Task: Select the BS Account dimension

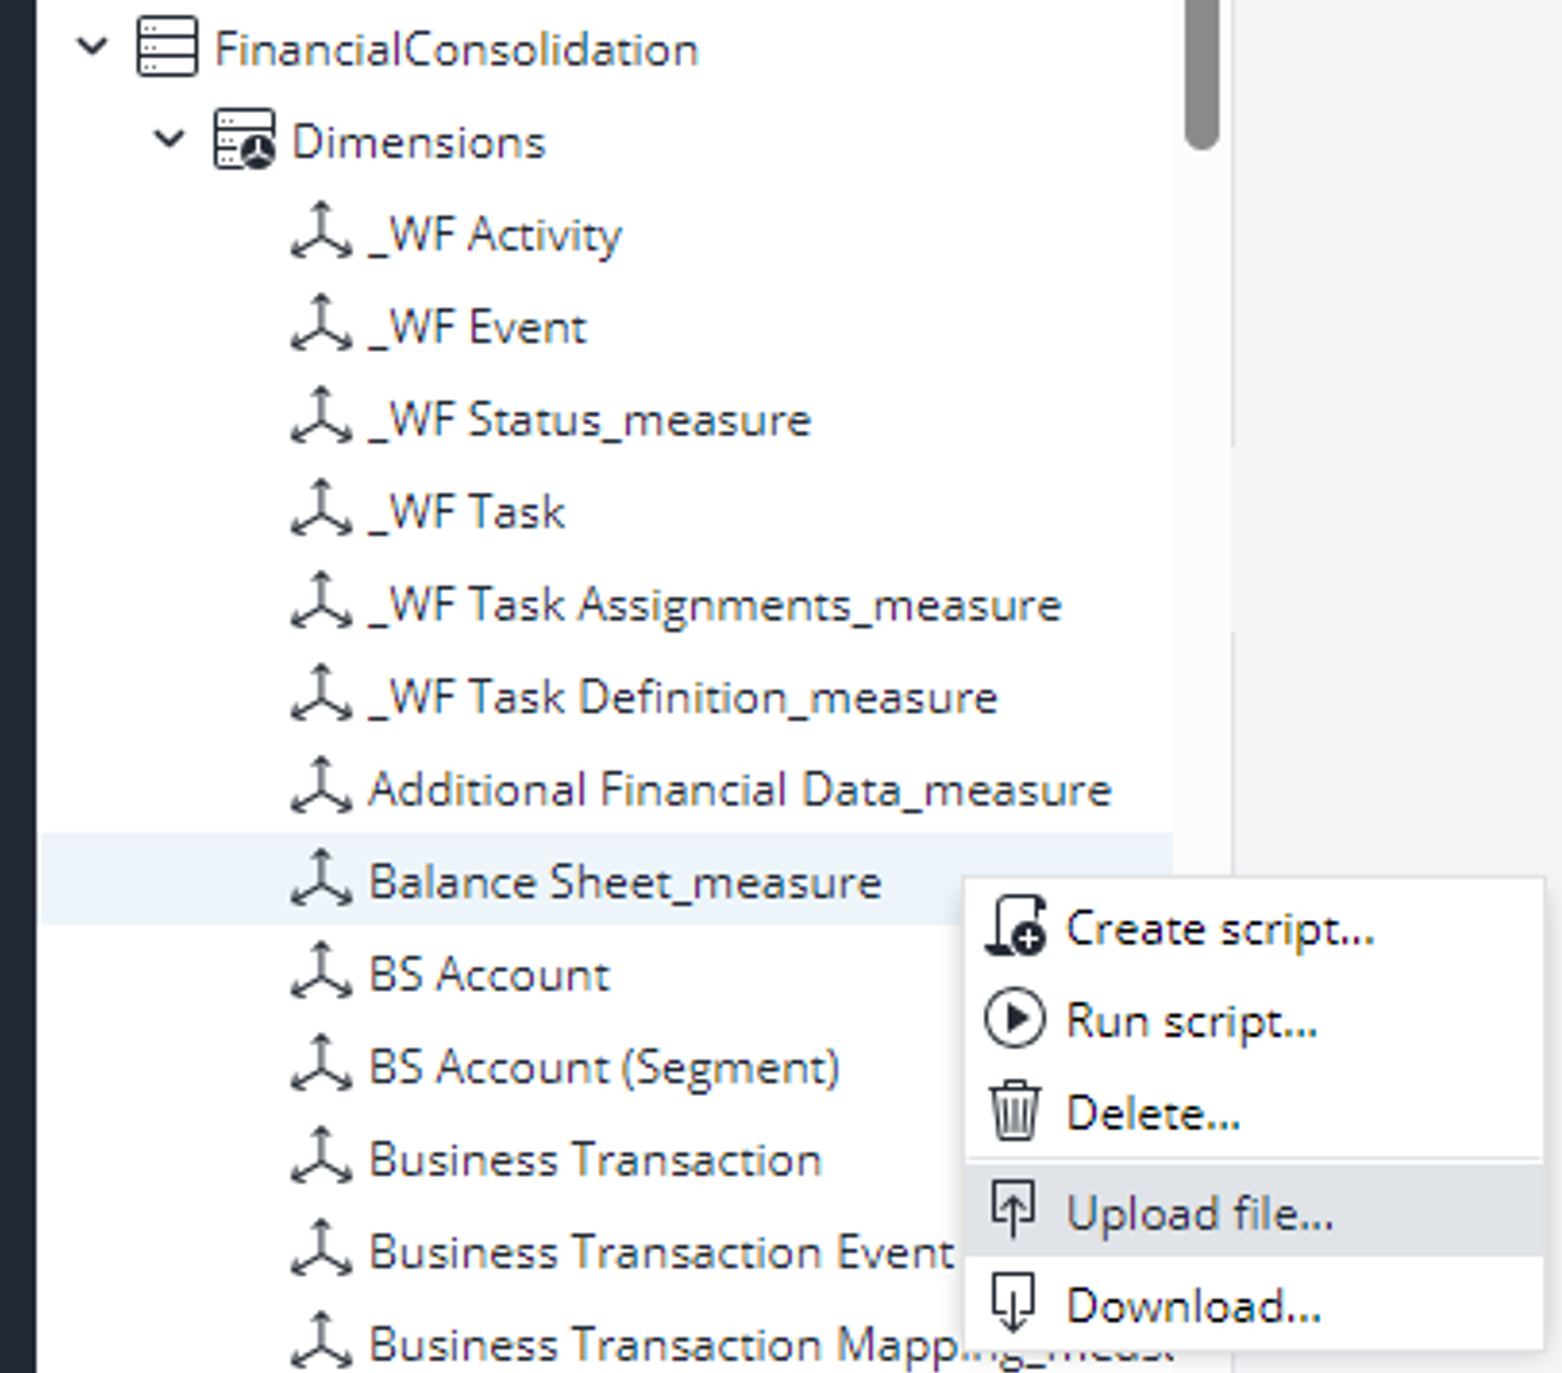Action: click(x=489, y=975)
